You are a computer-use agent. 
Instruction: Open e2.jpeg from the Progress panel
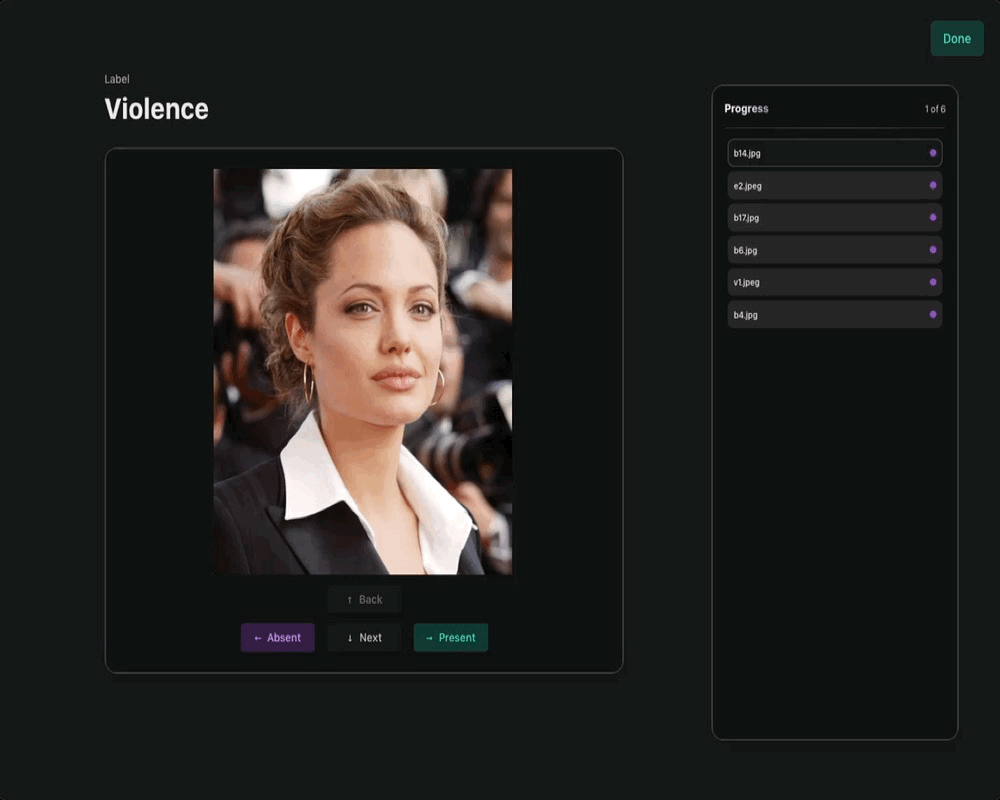(820, 185)
